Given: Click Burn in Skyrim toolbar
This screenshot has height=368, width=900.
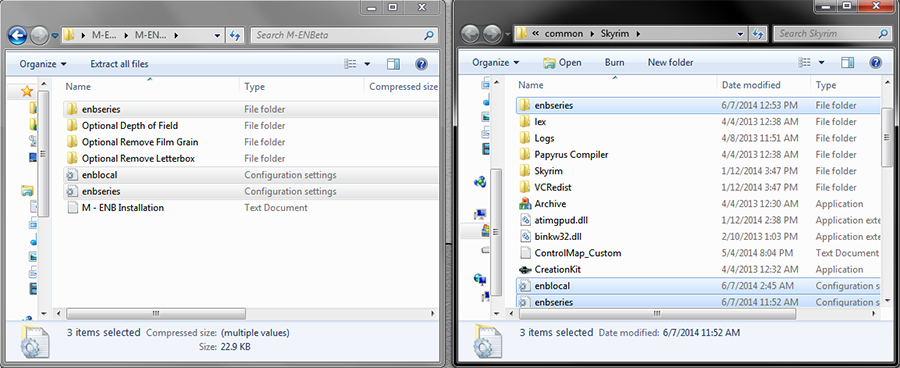Looking at the screenshot, I should 614,63.
